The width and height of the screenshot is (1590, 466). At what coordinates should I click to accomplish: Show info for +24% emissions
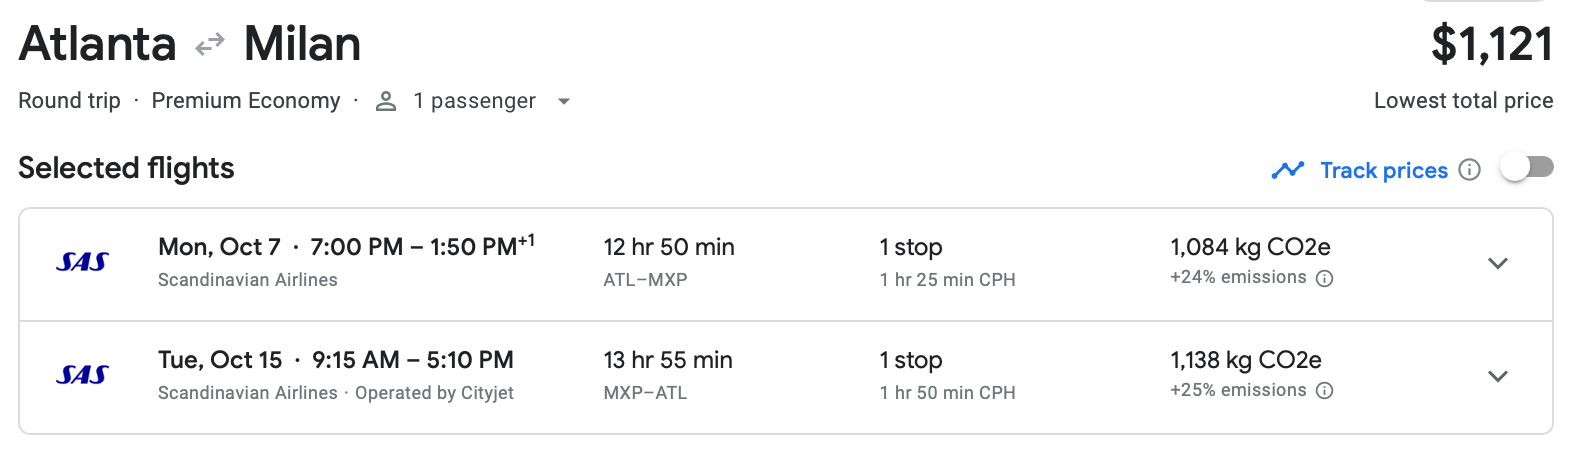click(1325, 279)
